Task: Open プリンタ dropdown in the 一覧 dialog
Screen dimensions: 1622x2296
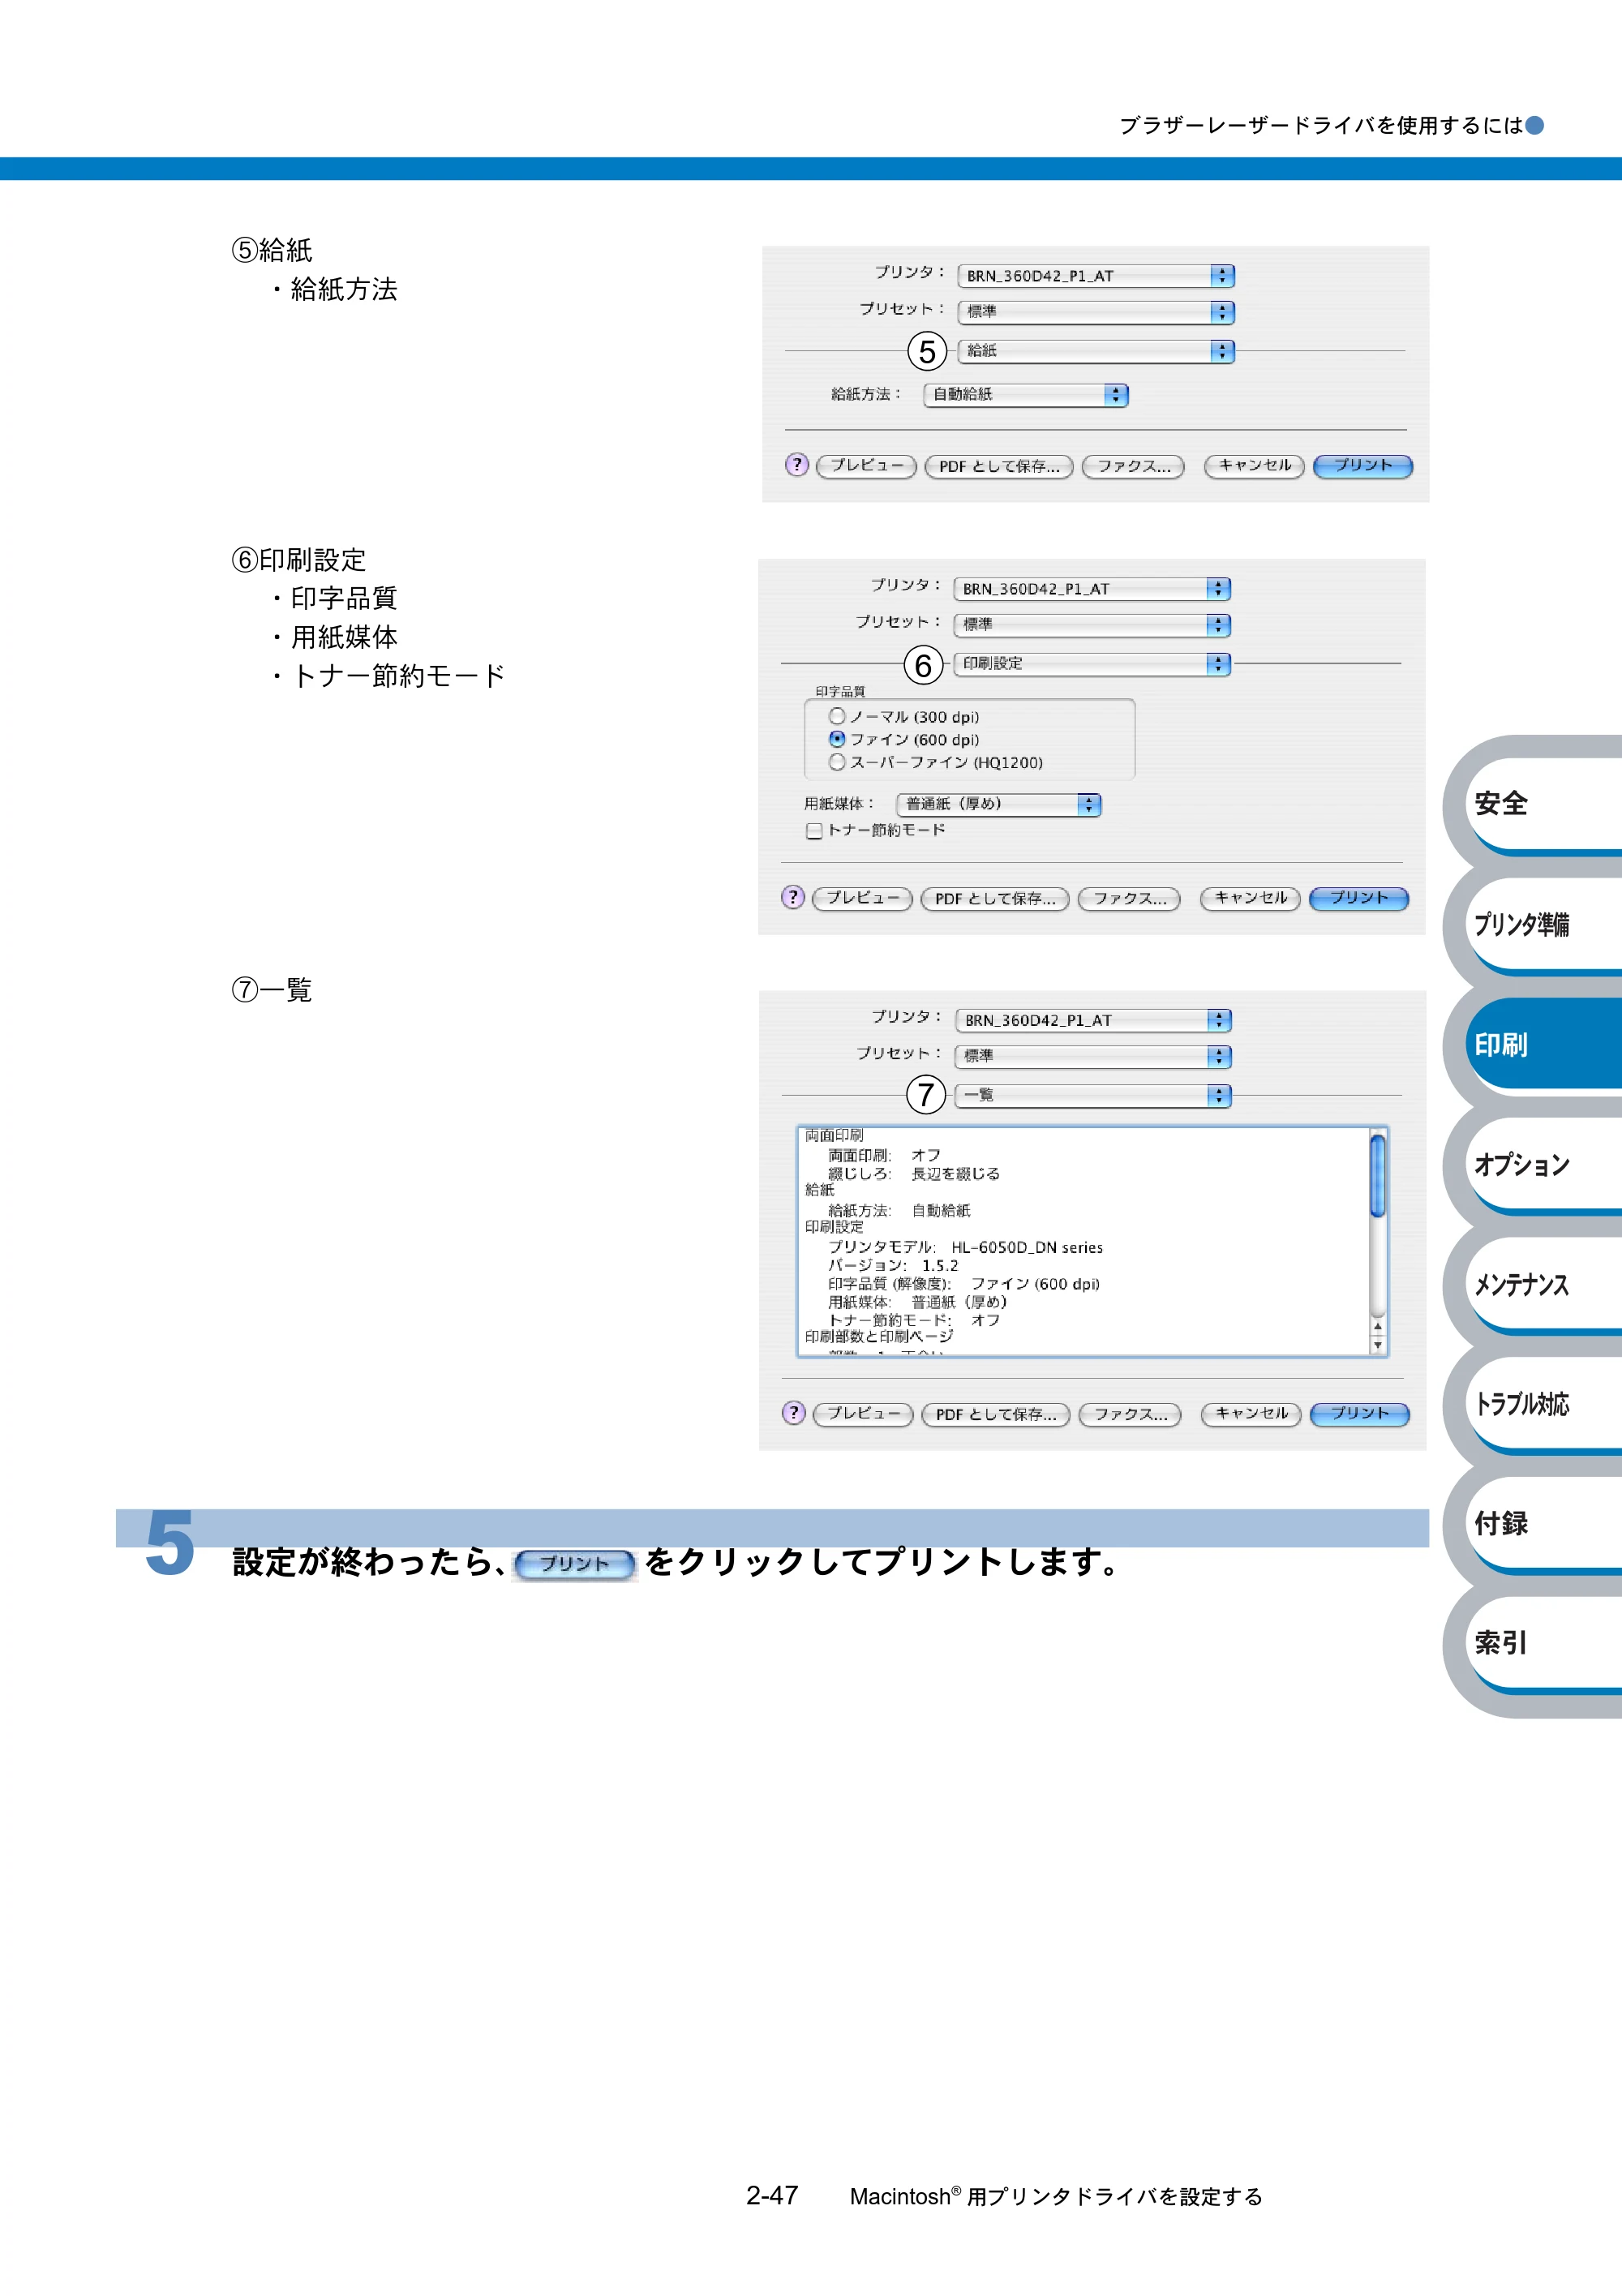Action: point(1093,1020)
